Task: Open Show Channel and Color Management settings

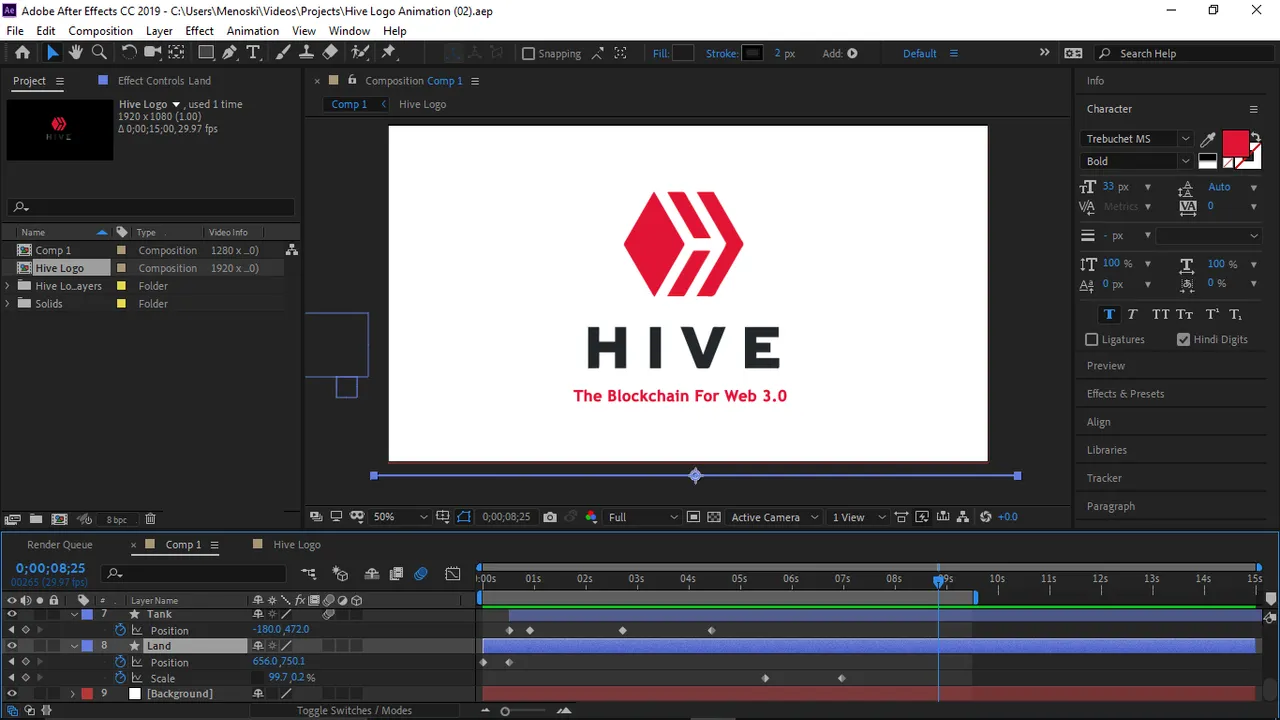Action: tap(591, 517)
